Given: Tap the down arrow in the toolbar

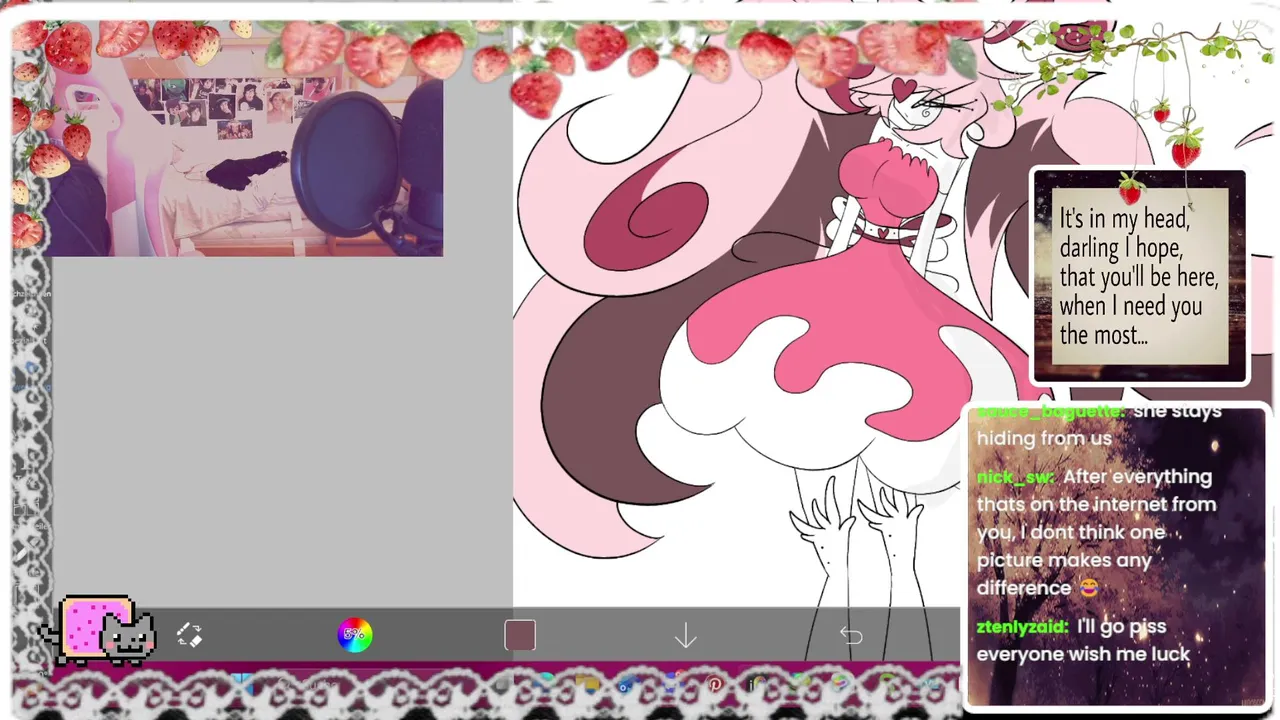Looking at the screenshot, I should tap(685, 636).
